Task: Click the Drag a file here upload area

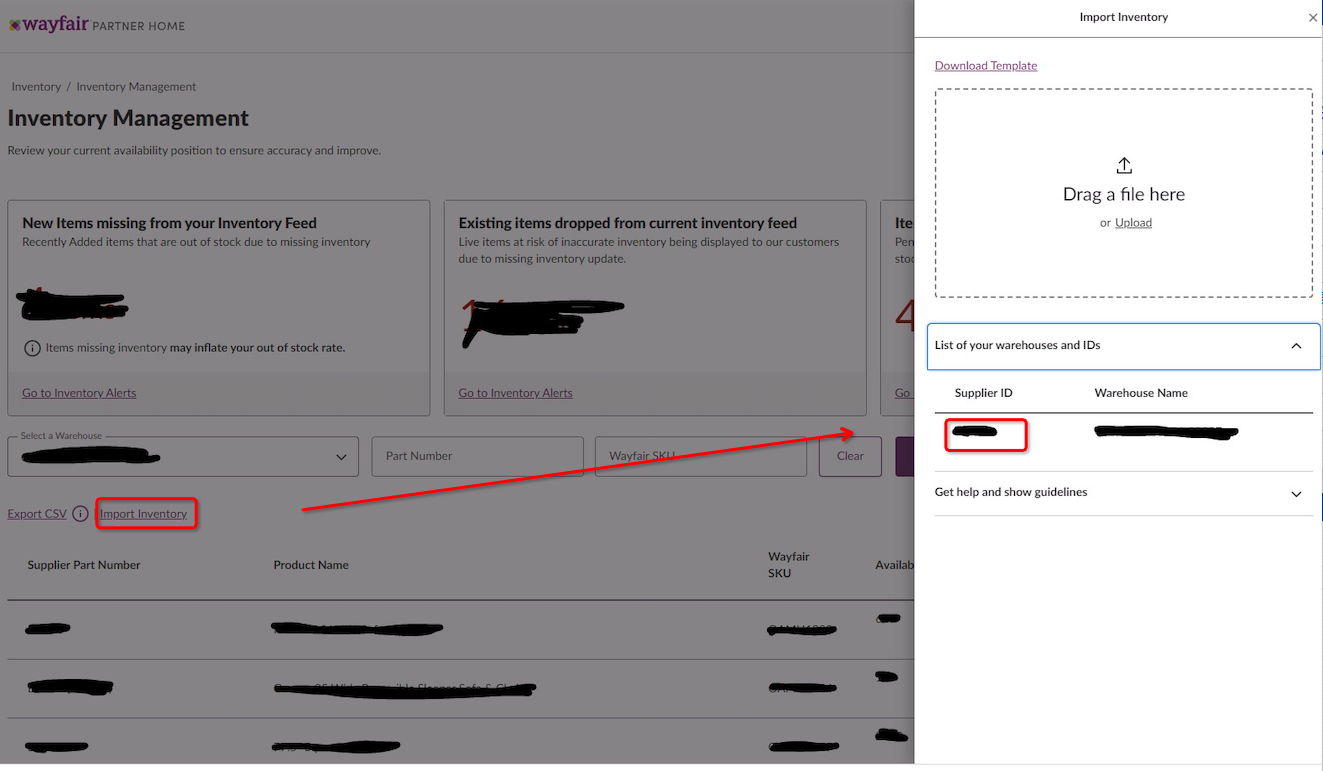Action: (x=1123, y=193)
